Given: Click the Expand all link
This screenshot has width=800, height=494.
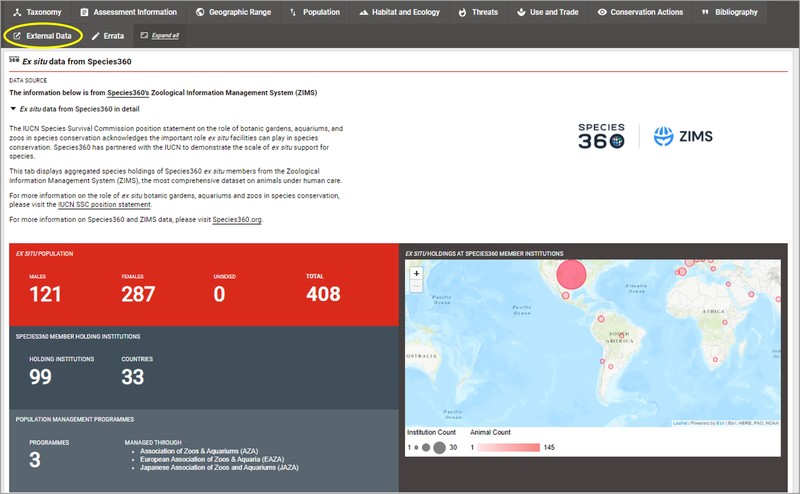Looking at the screenshot, I should (165, 35).
